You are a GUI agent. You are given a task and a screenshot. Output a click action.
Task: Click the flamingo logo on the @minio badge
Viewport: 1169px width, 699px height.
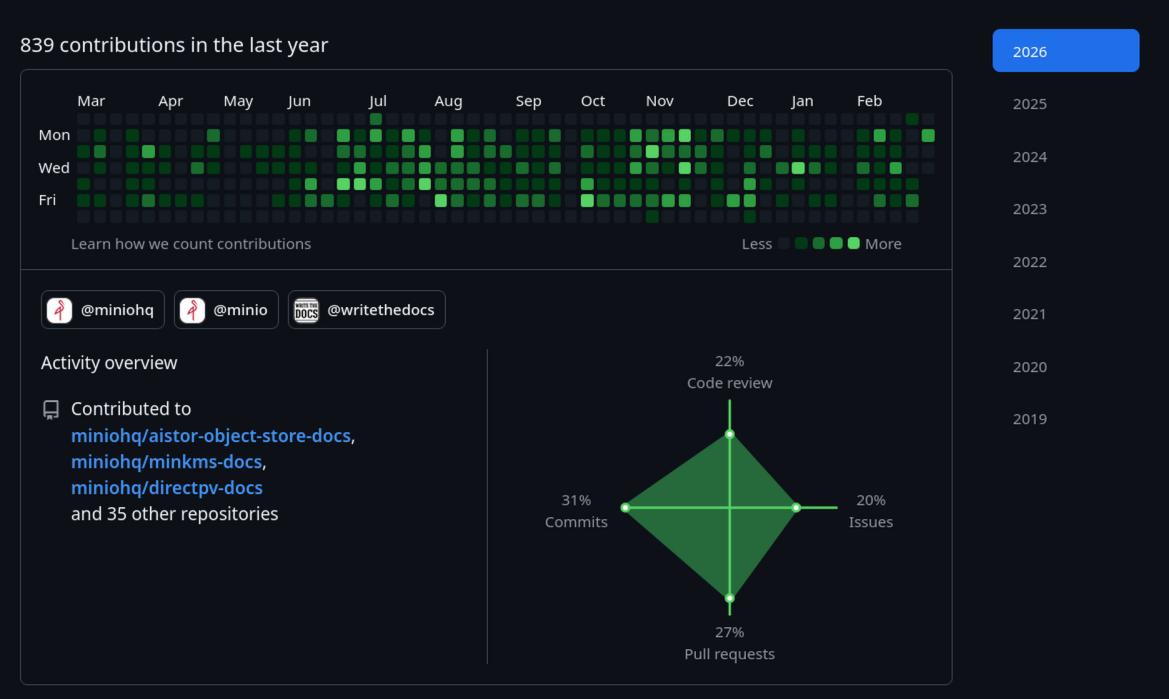(x=190, y=309)
